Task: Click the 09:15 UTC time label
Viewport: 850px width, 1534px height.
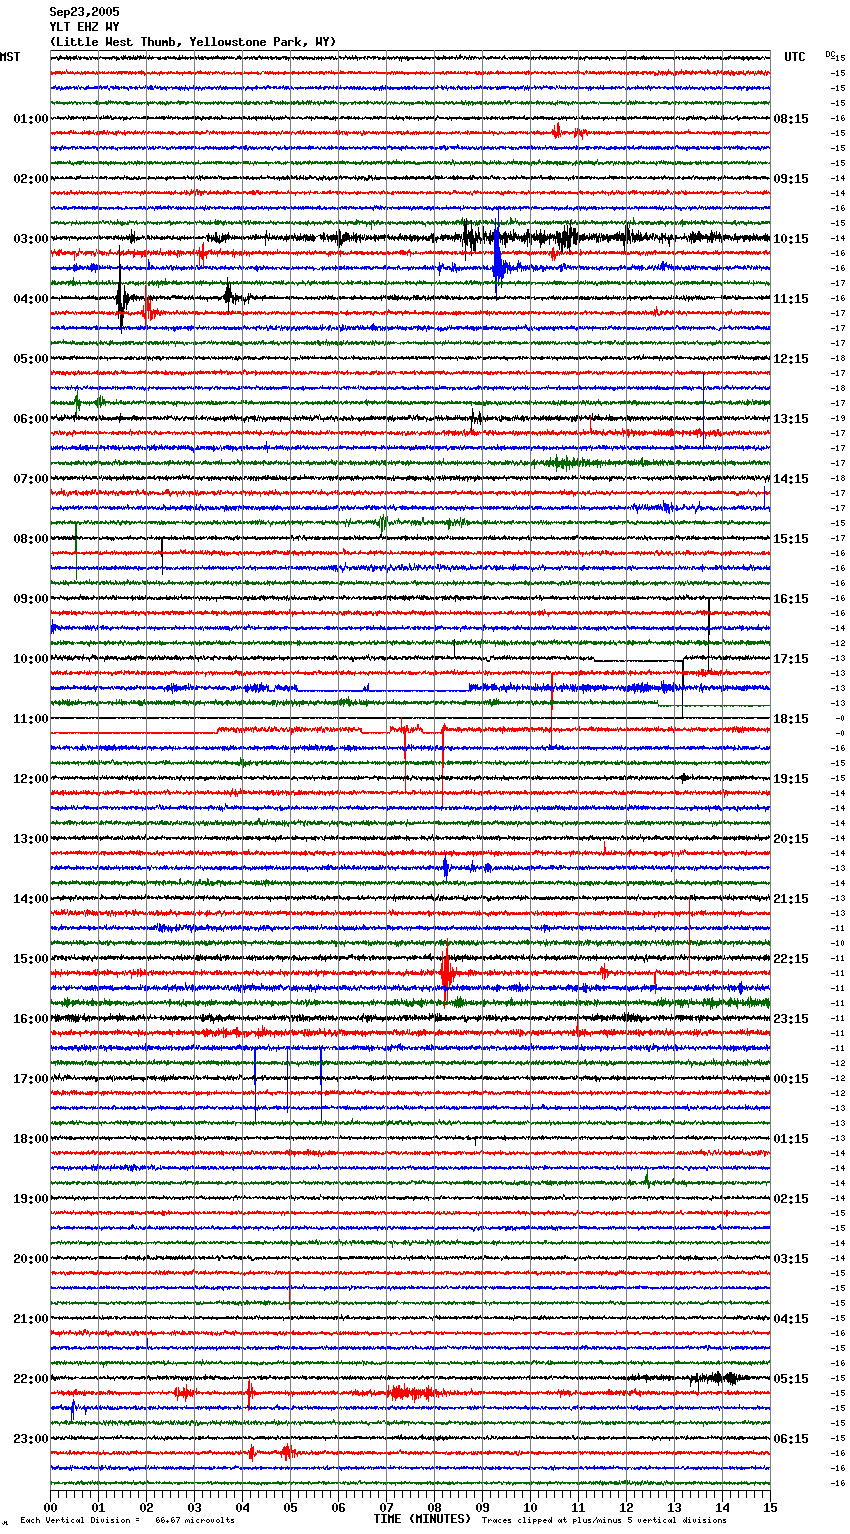Action: click(x=791, y=179)
